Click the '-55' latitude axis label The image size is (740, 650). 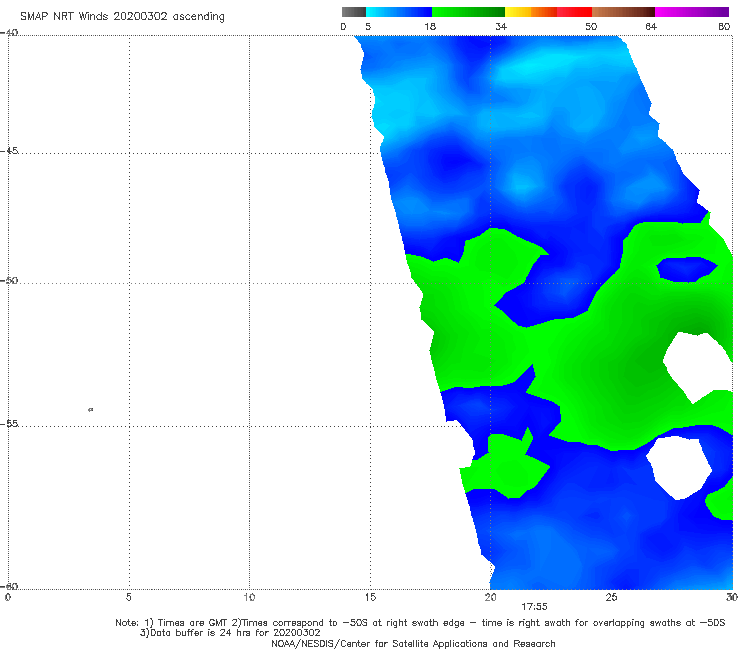point(9,424)
